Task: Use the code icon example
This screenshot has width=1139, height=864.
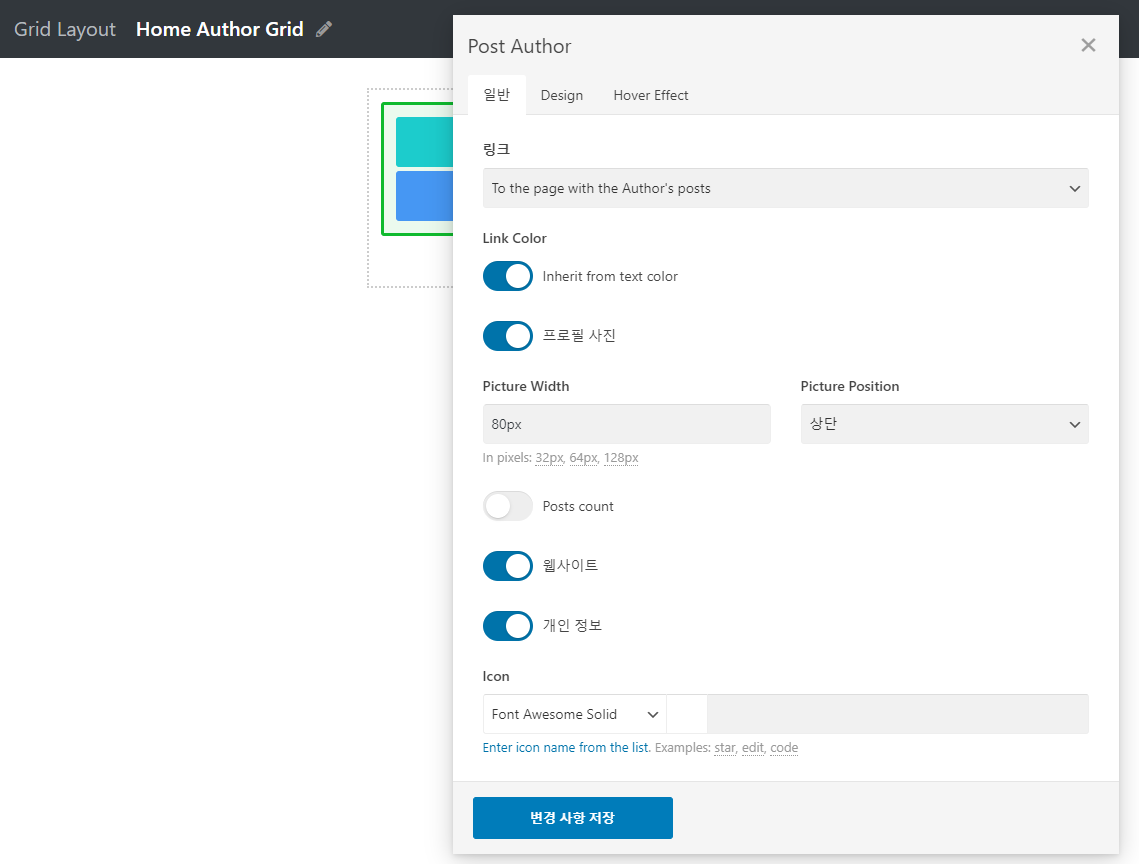Action: 784,748
